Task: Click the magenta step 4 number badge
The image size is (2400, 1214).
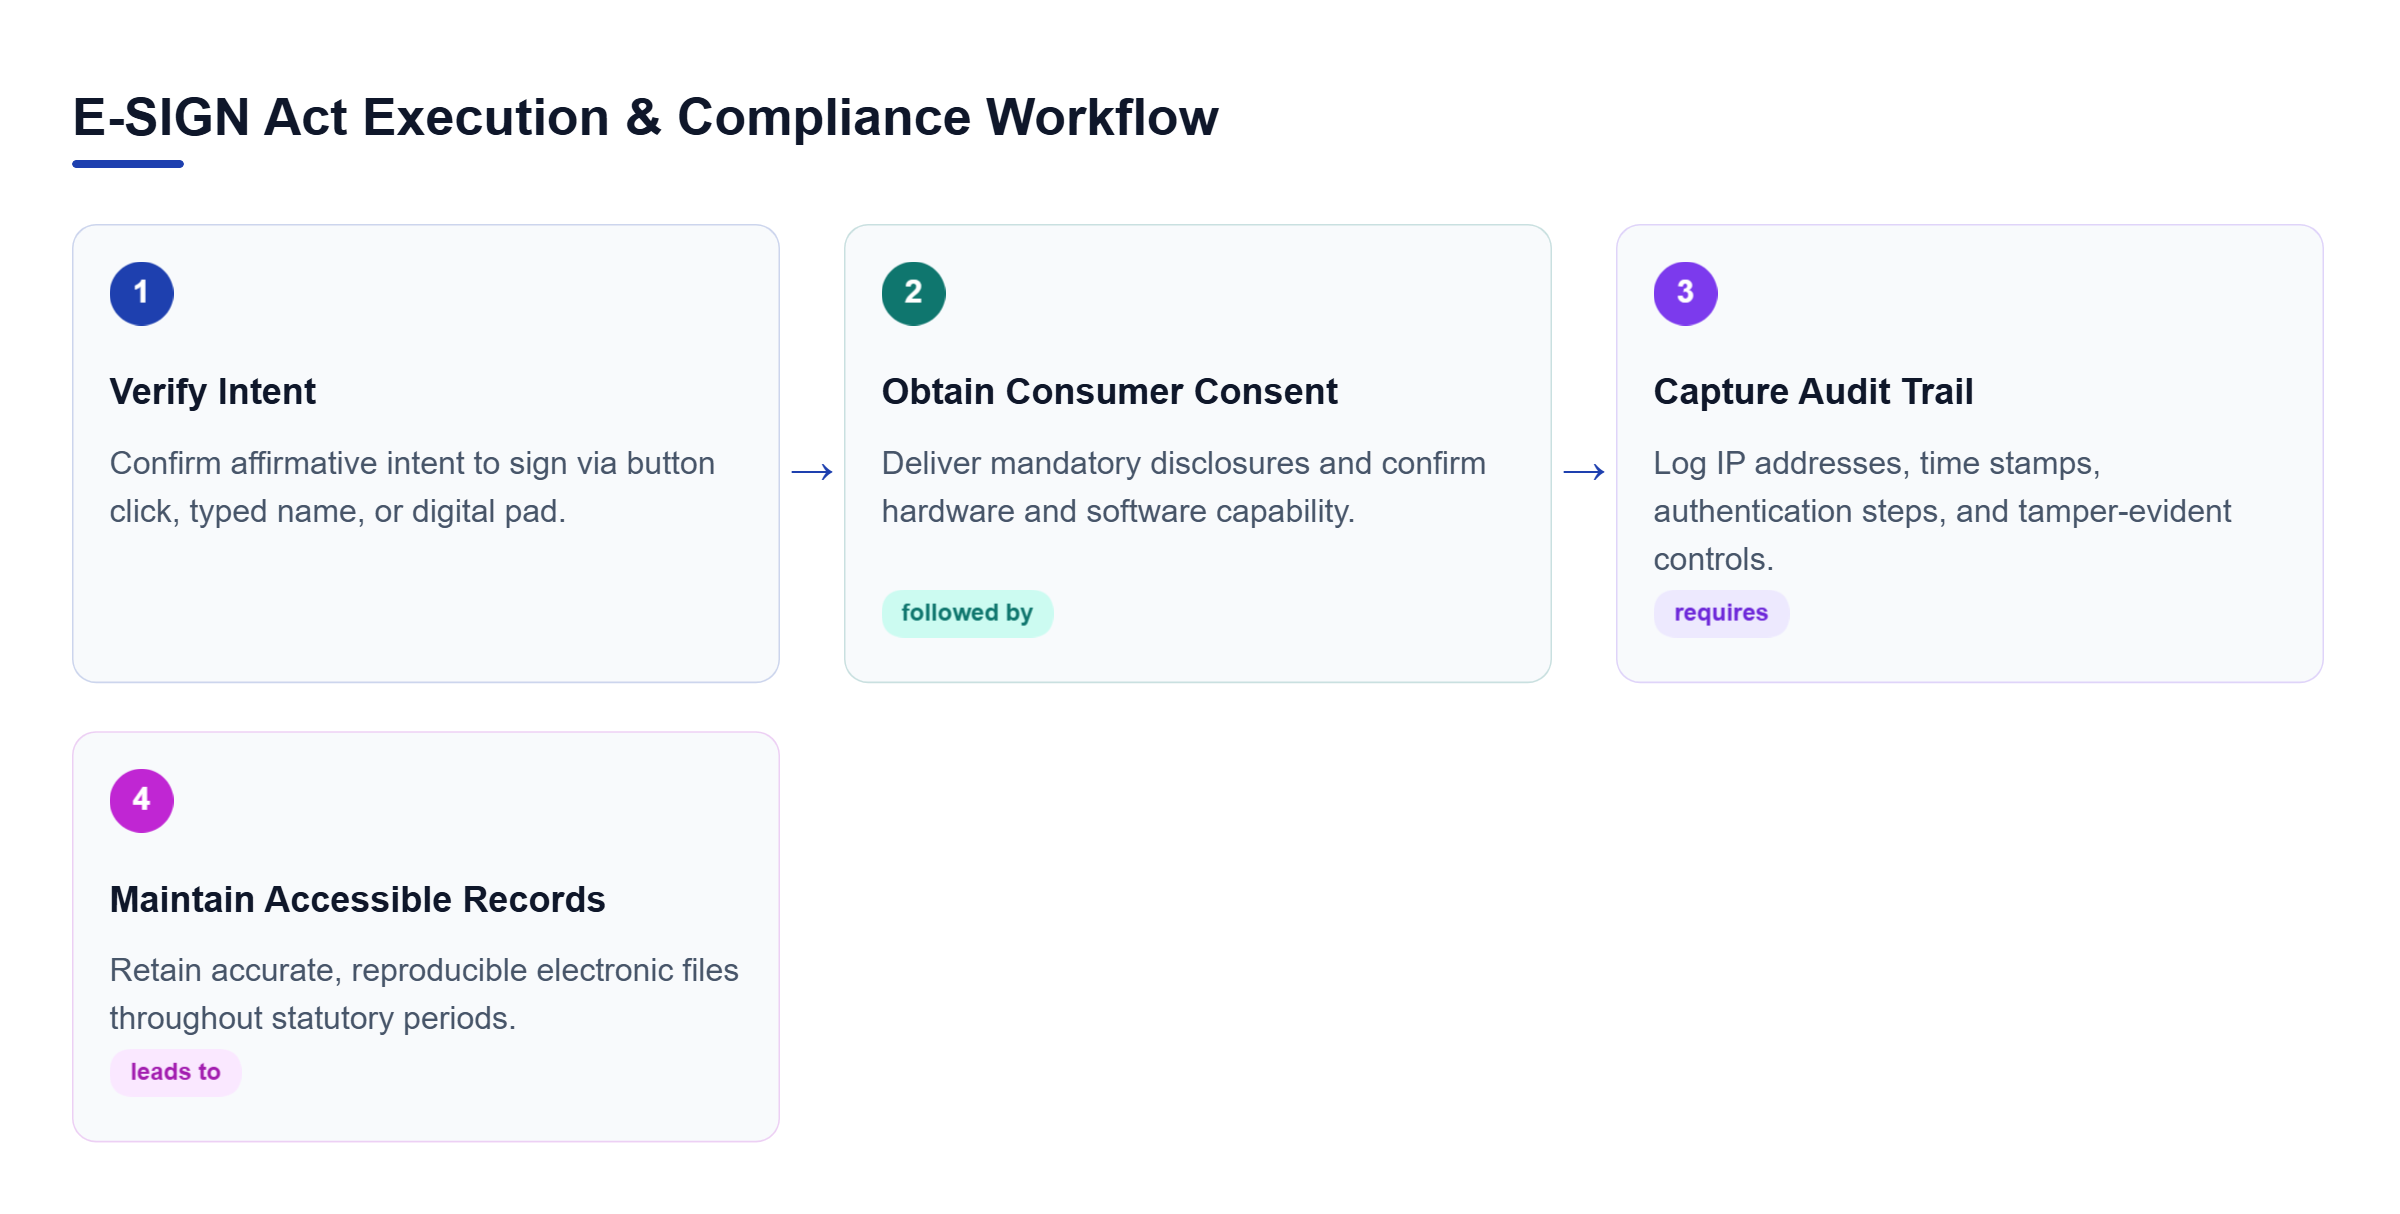Action: [142, 801]
